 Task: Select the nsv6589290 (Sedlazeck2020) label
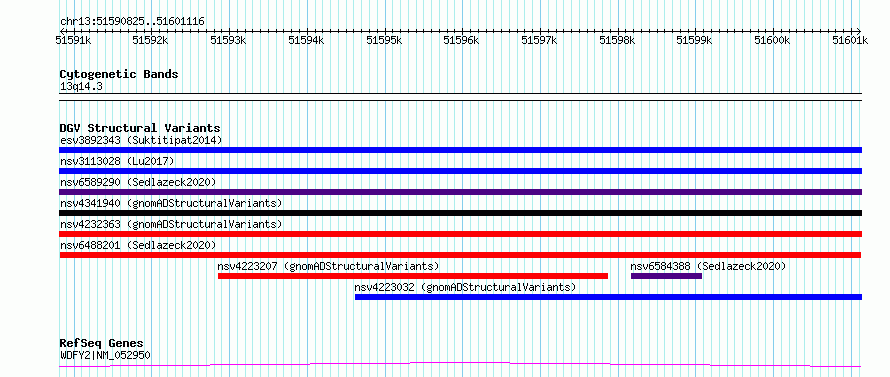pyautogui.click(x=138, y=182)
